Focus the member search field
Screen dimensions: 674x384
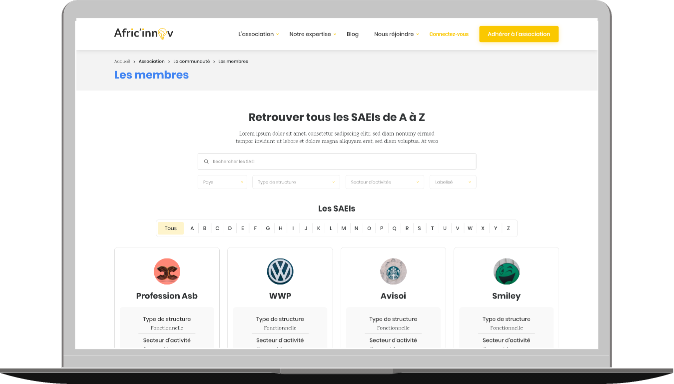pos(337,161)
